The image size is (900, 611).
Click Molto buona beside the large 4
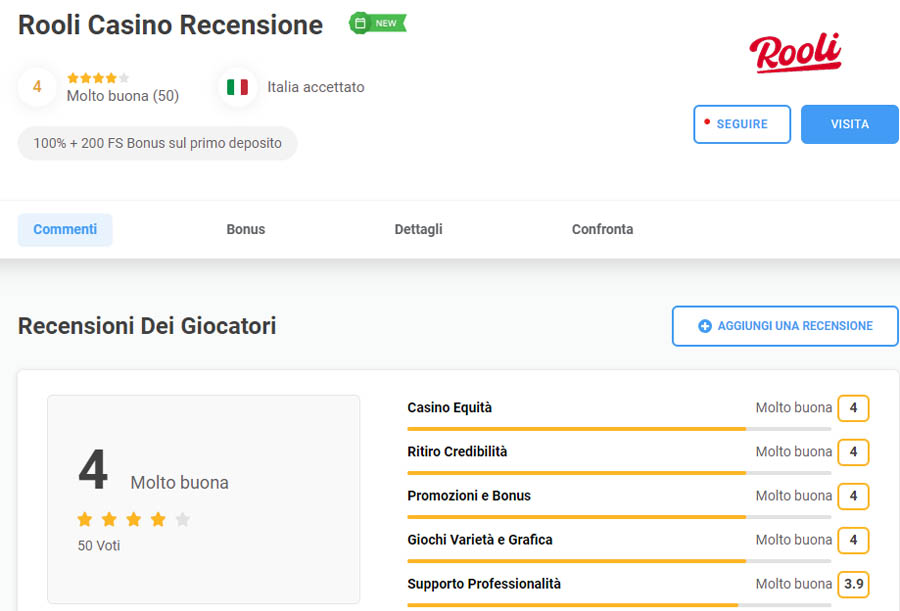(180, 482)
